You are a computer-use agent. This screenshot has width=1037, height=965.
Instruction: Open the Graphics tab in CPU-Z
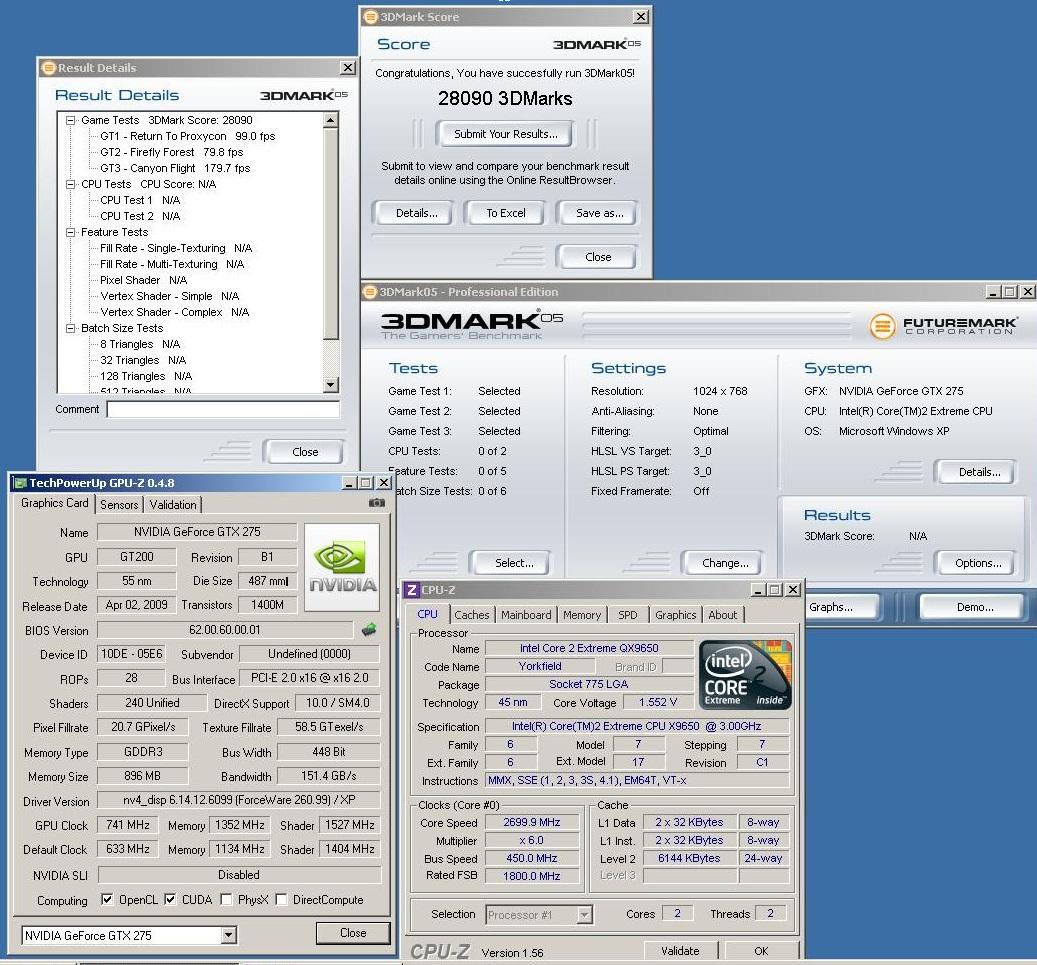coord(675,614)
